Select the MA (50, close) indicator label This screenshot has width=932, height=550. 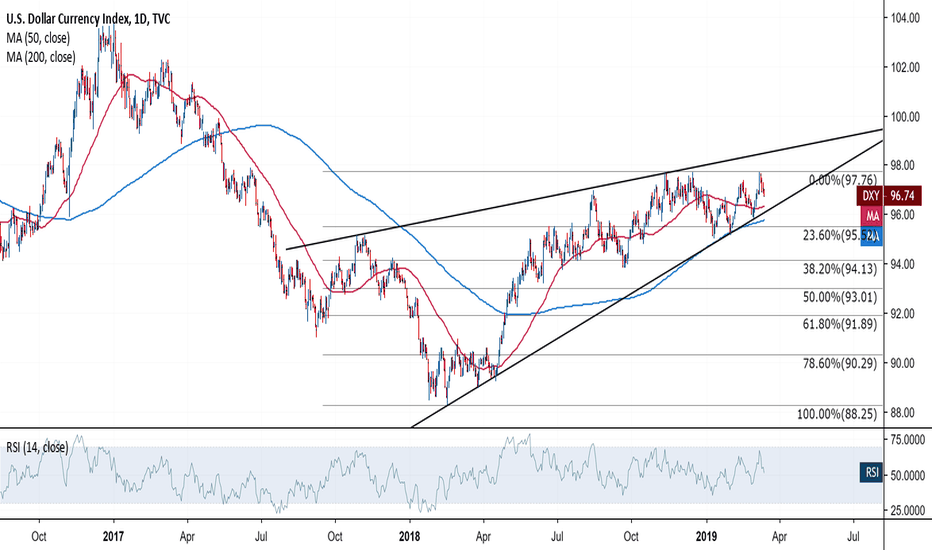pos(38,38)
